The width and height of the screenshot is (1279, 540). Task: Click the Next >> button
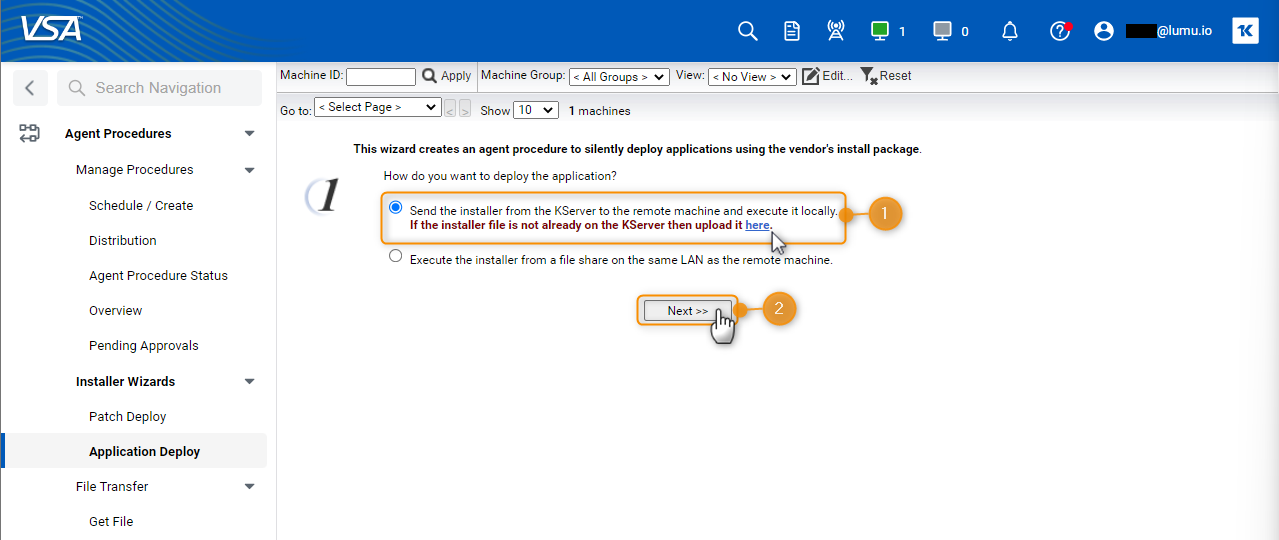[687, 311]
